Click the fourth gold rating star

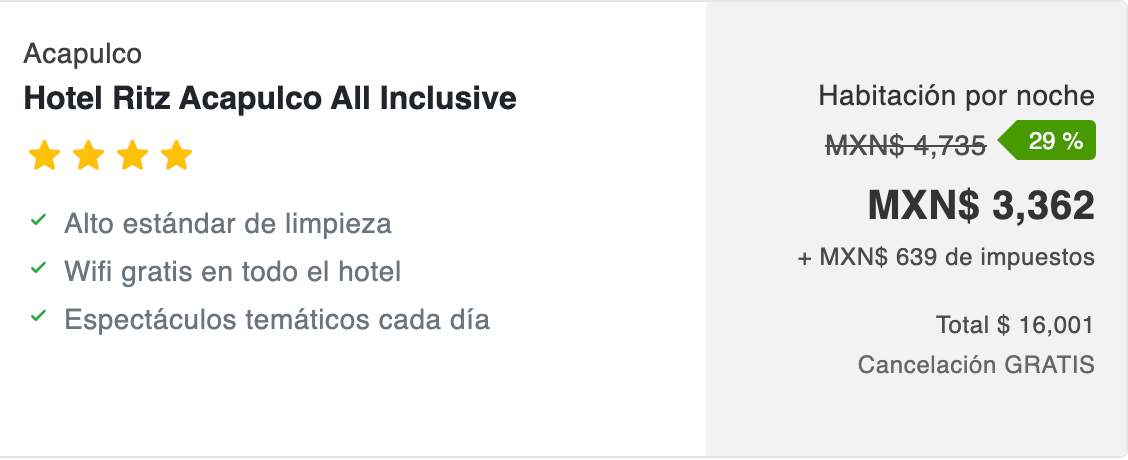click(x=176, y=156)
